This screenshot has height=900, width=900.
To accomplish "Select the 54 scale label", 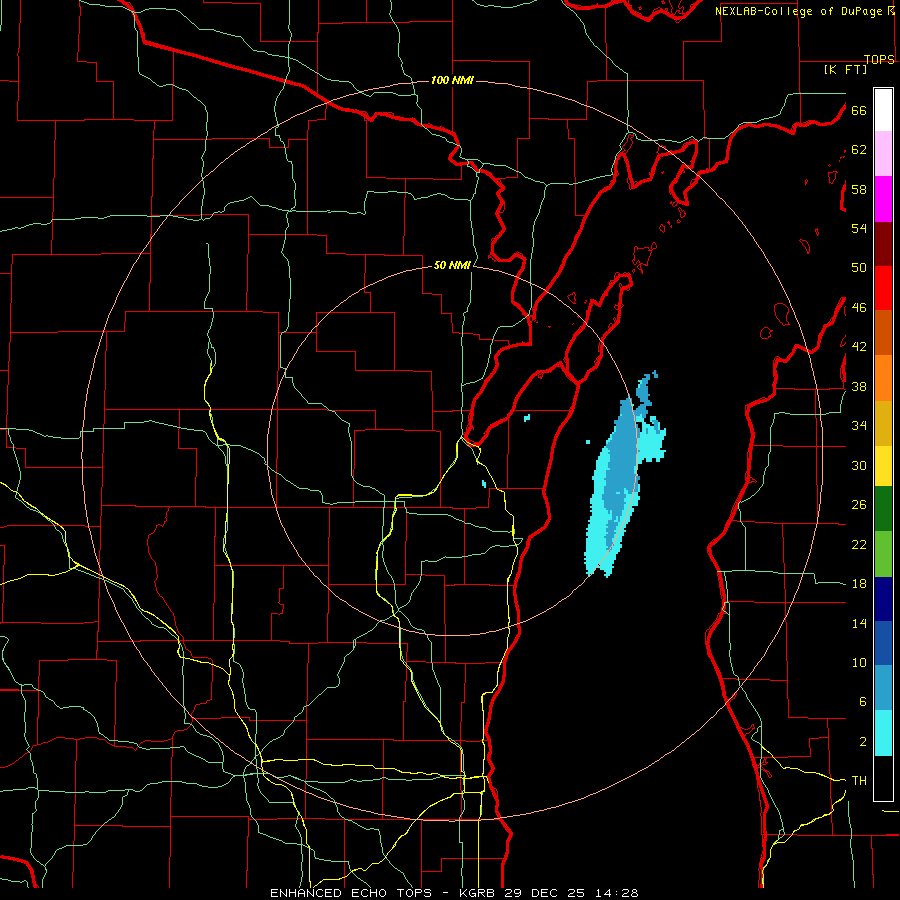I will (x=859, y=228).
